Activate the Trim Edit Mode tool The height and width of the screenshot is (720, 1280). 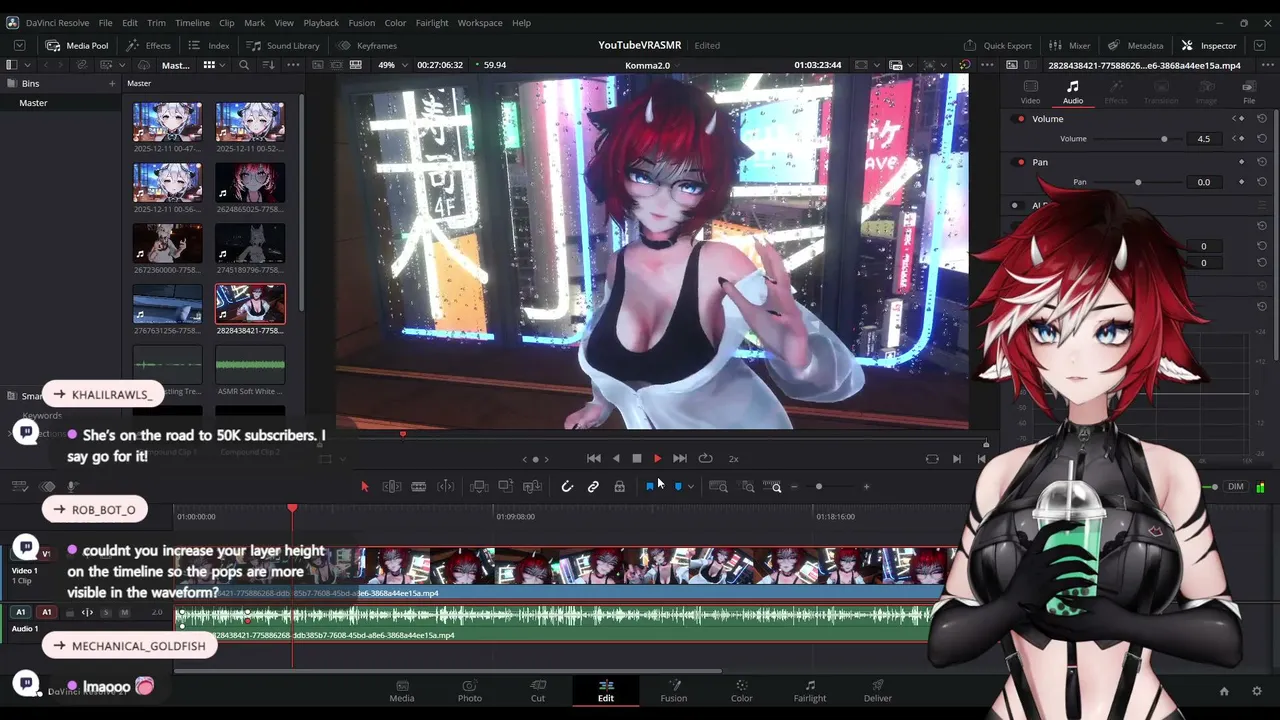coord(392,487)
